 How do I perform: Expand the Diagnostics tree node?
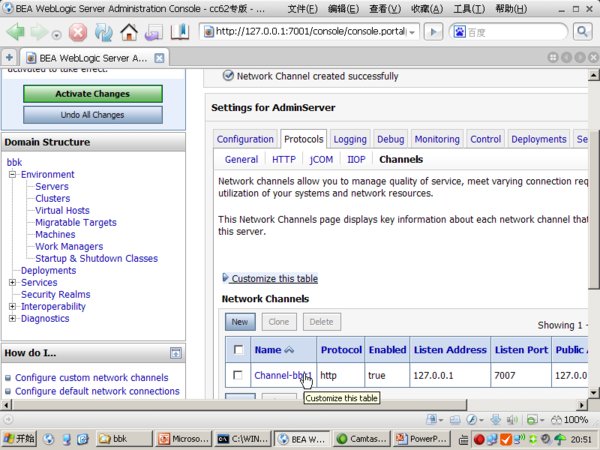pyautogui.click(x=12, y=318)
